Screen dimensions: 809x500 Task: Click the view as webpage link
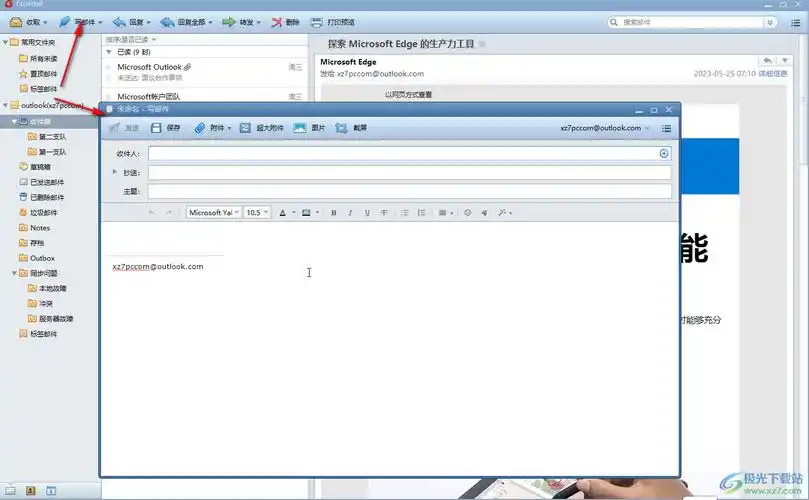point(408,94)
